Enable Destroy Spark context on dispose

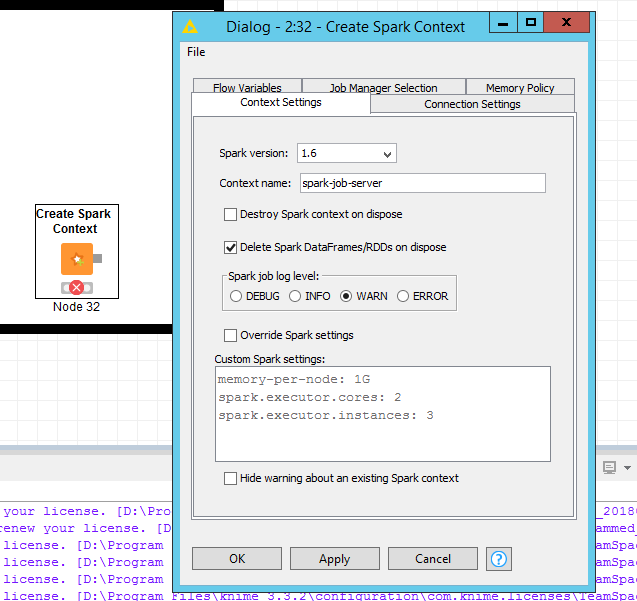coord(230,214)
